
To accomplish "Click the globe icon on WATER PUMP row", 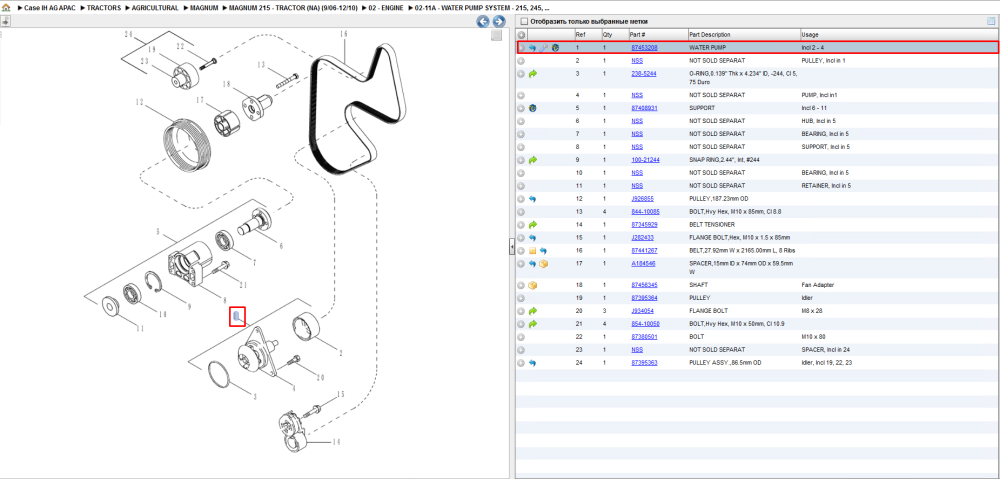I will click(555, 48).
